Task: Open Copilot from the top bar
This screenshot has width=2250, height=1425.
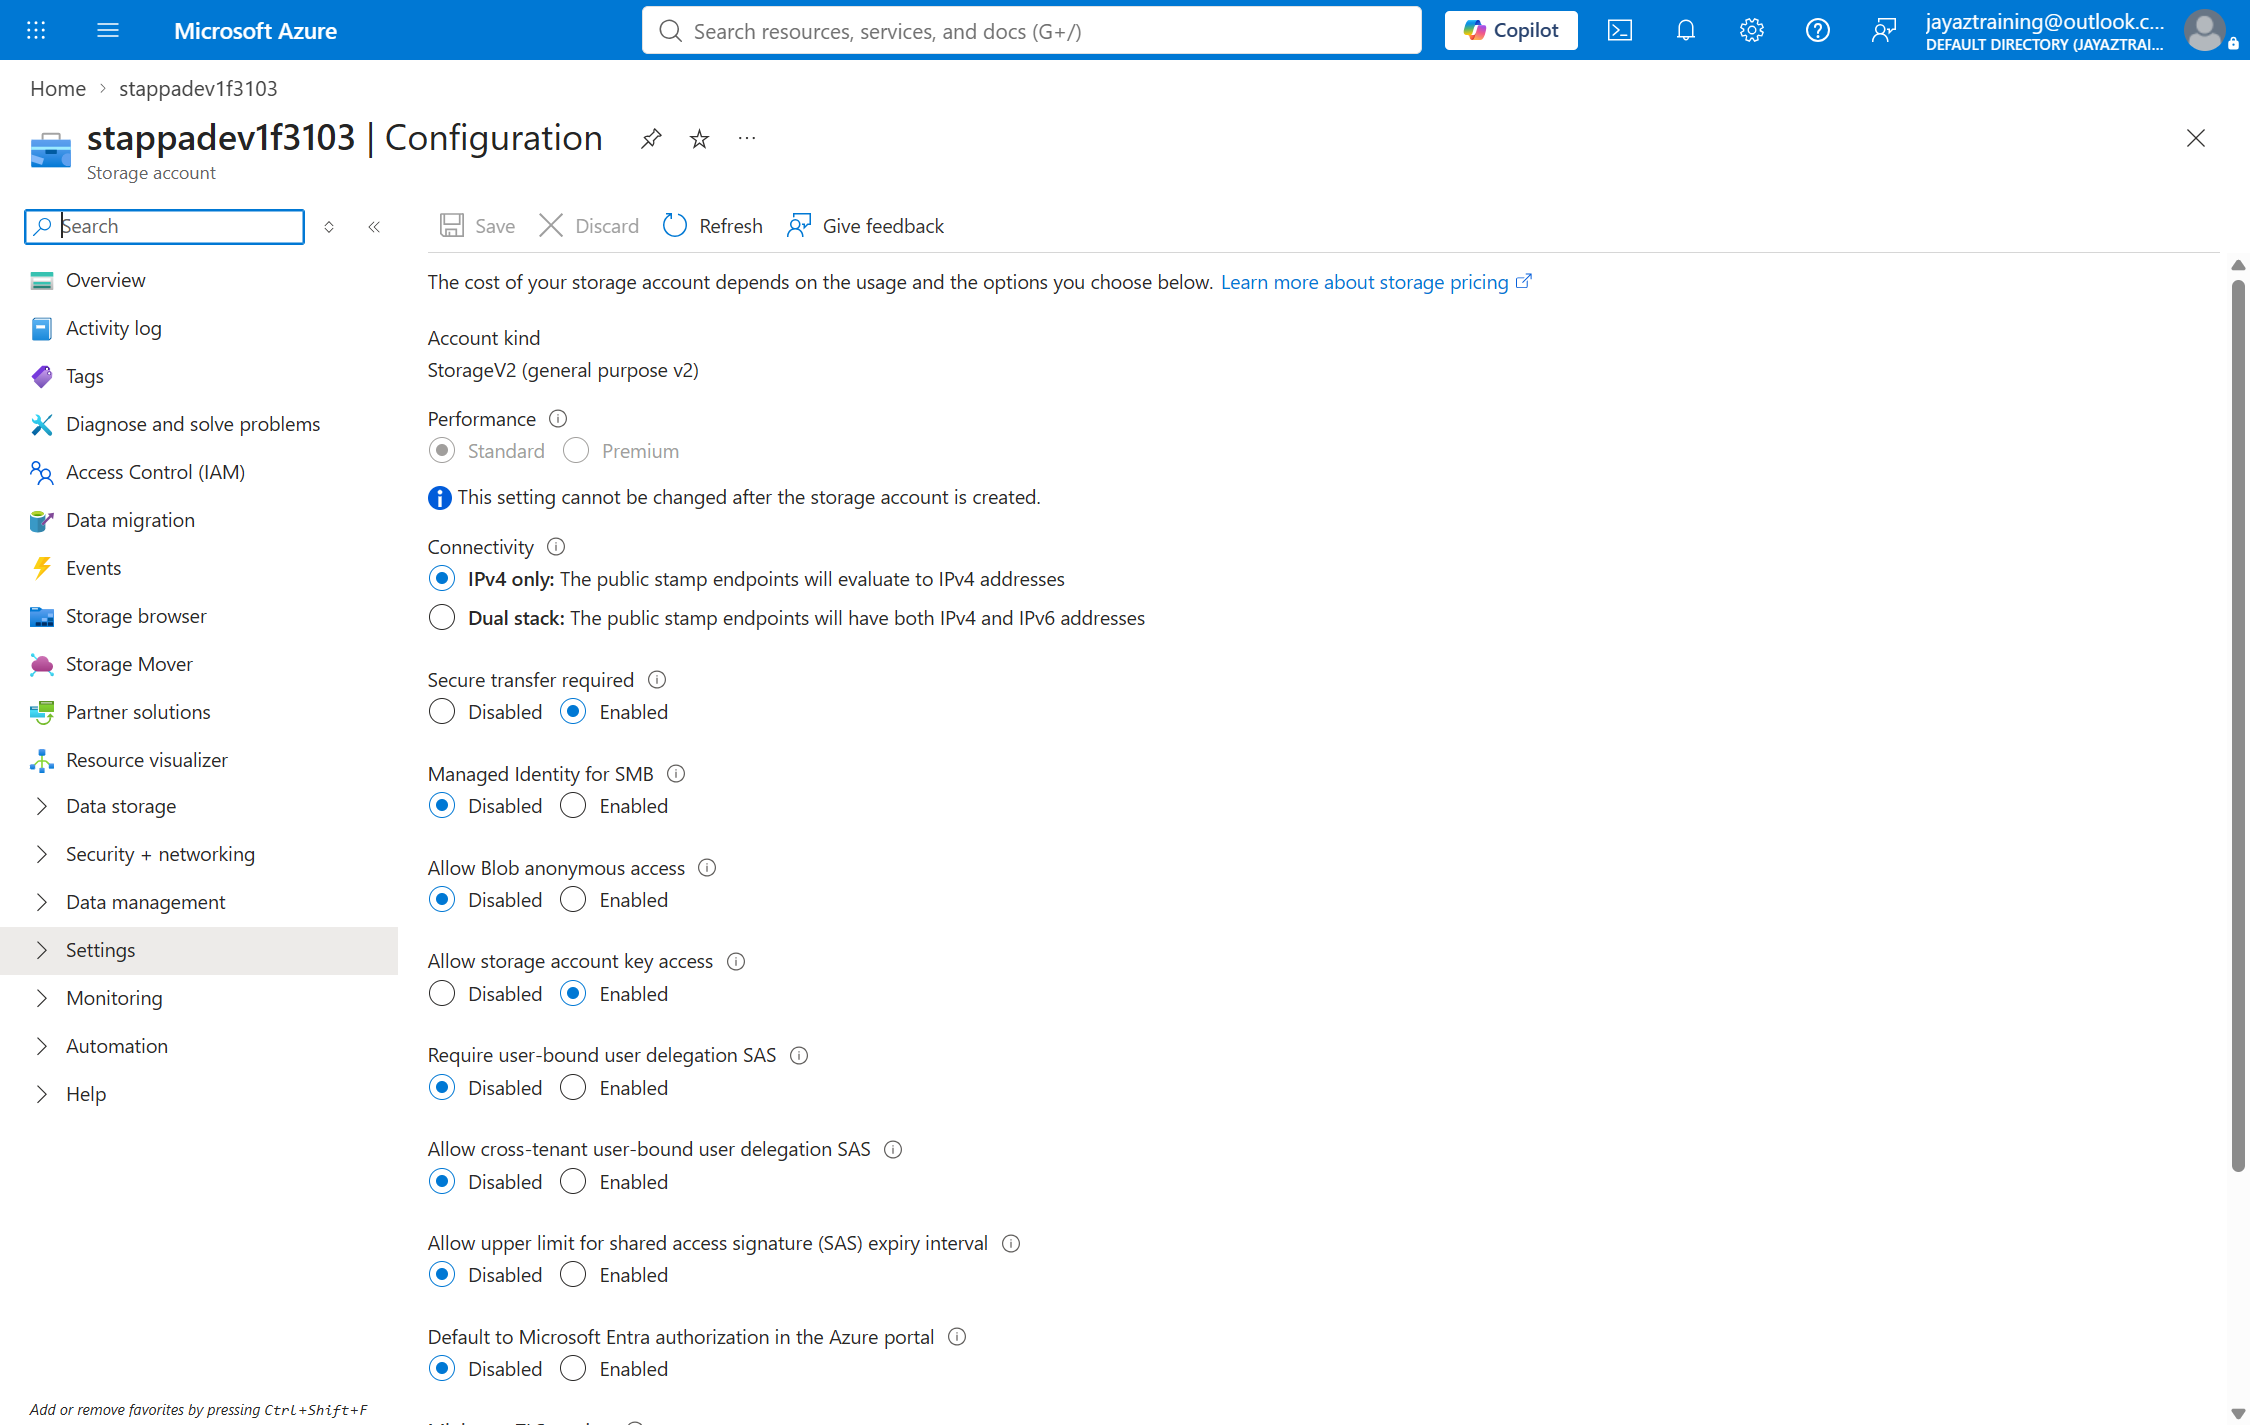Action: [1511, 30]
